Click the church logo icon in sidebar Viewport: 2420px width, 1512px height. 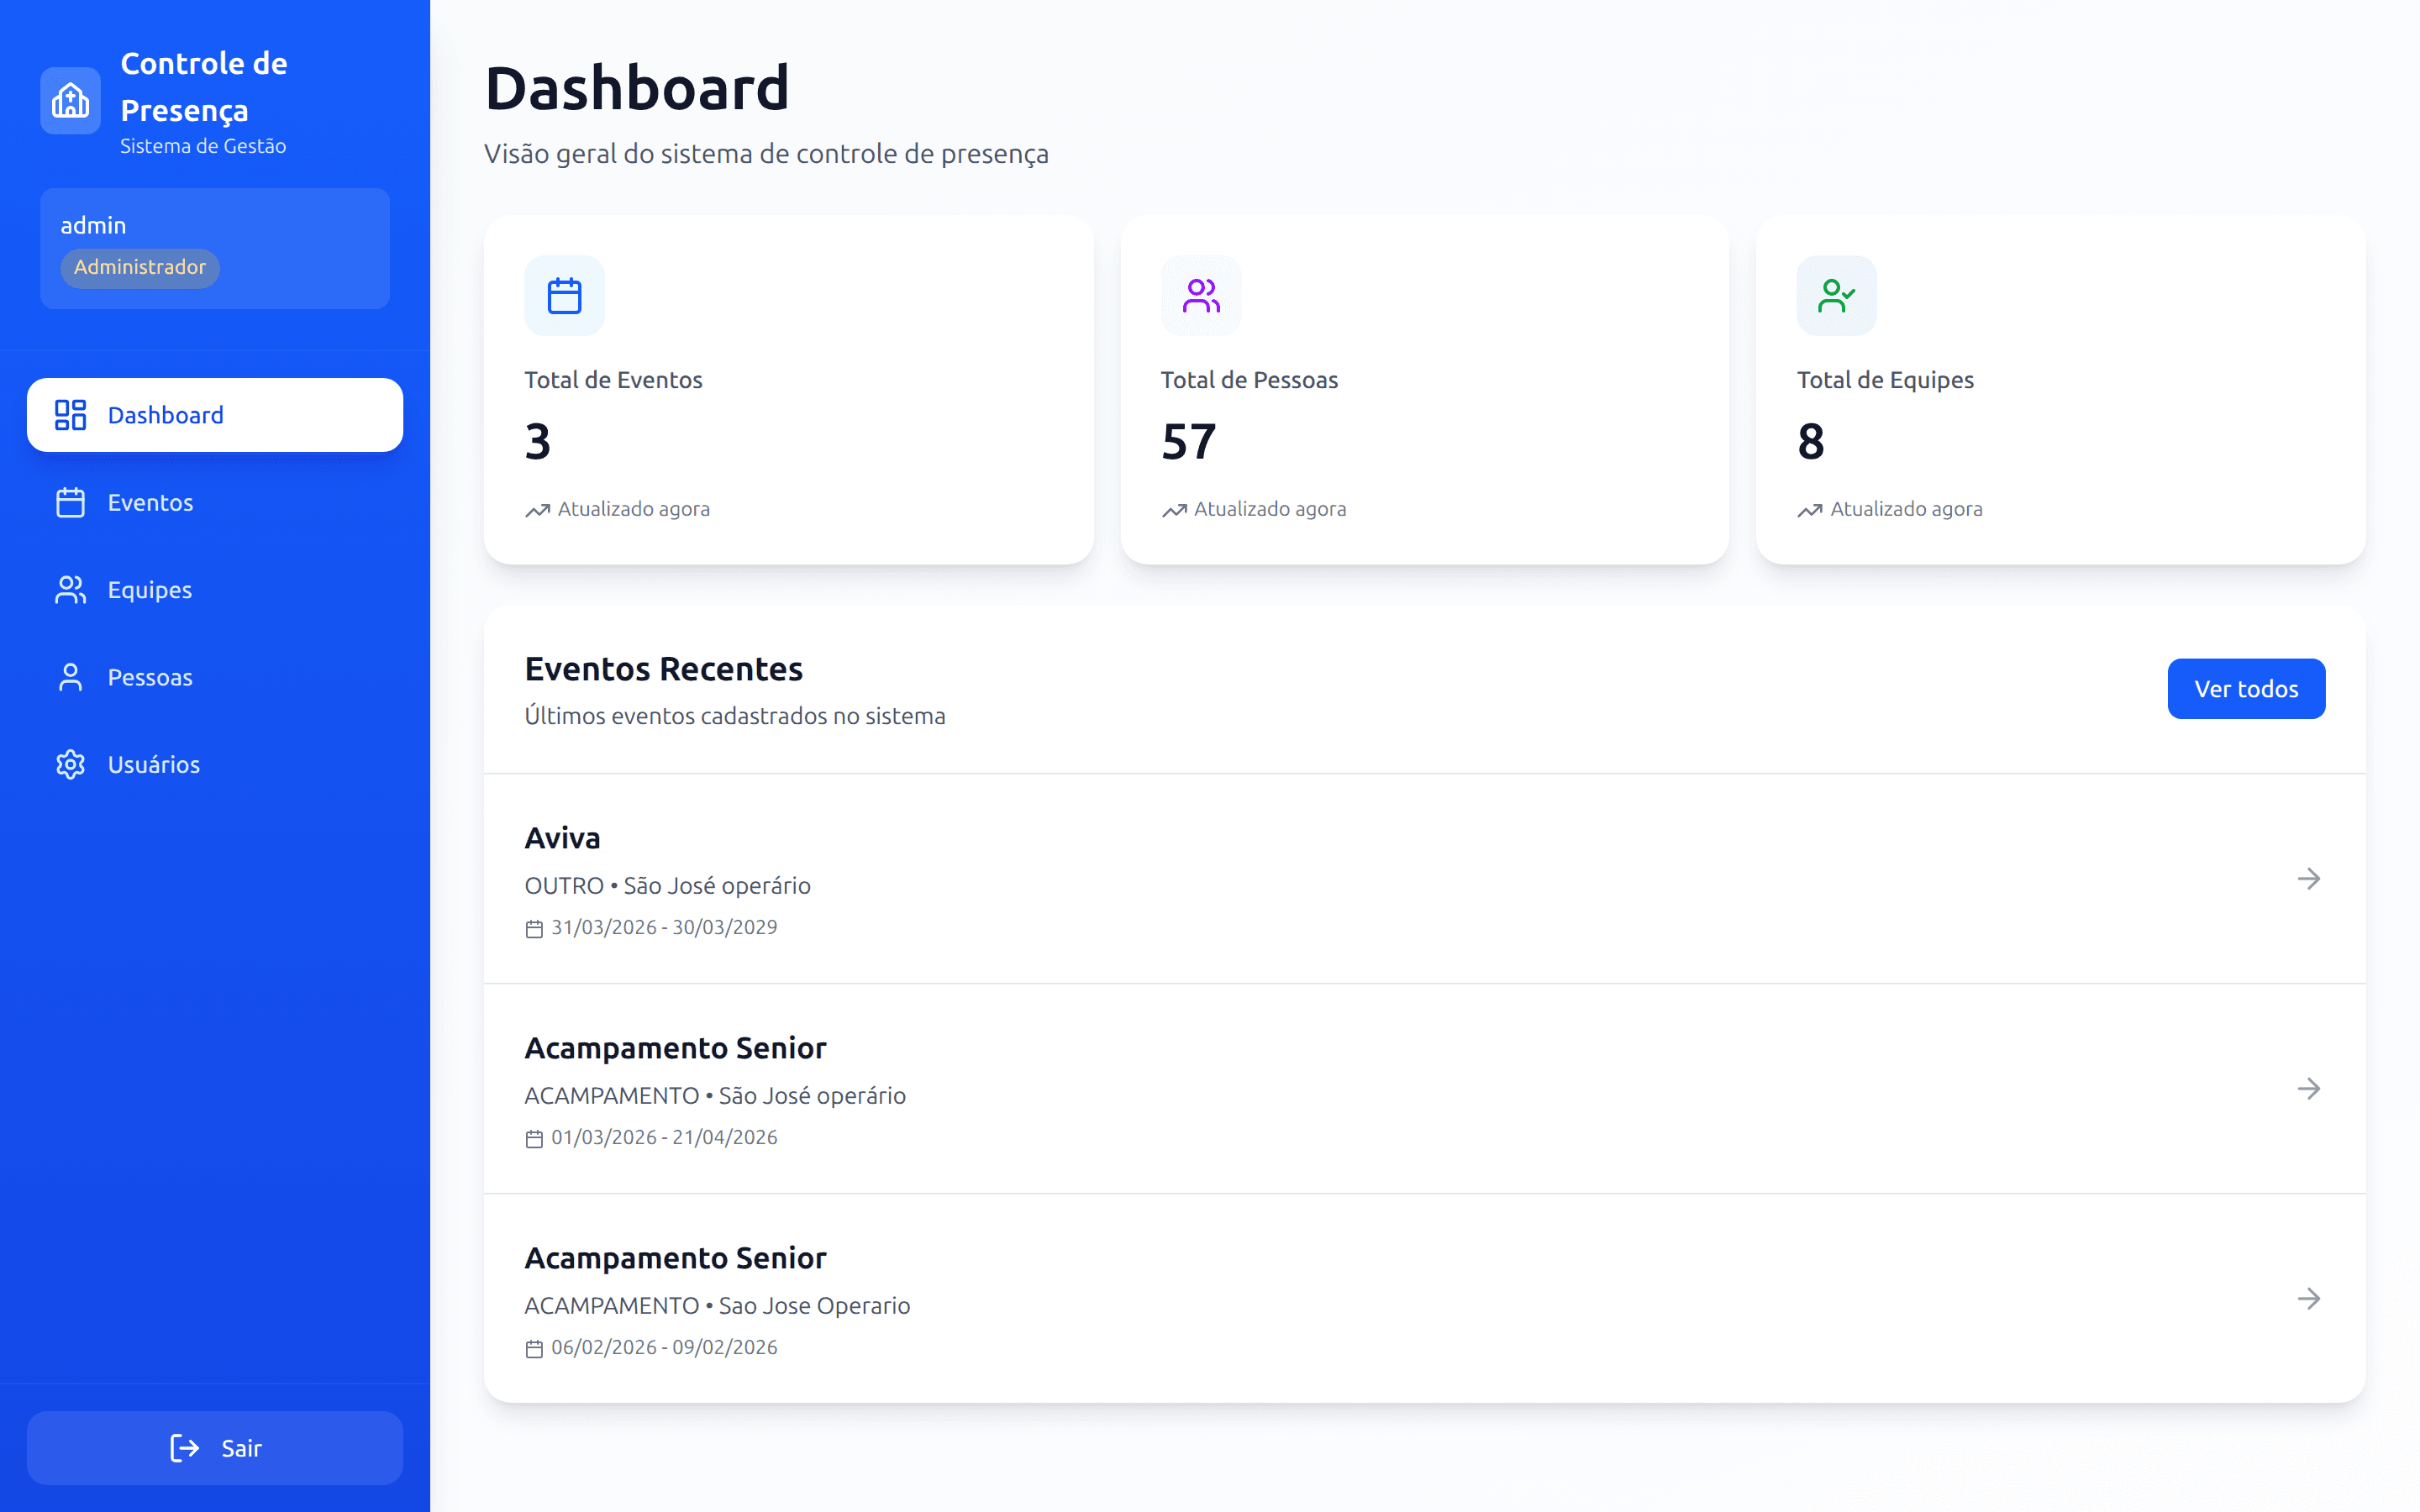[x=70, y=100]
